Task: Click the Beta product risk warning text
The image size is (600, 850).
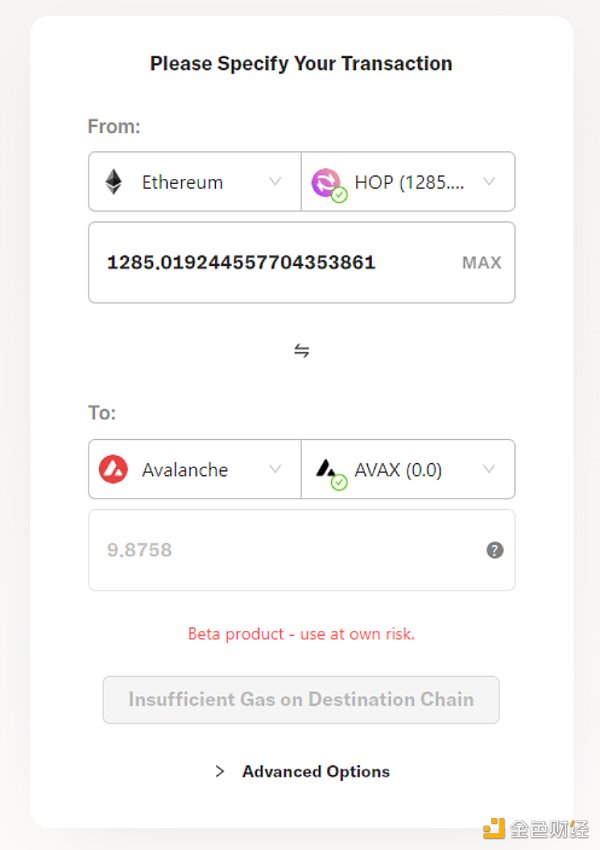Action: [301, 634]
